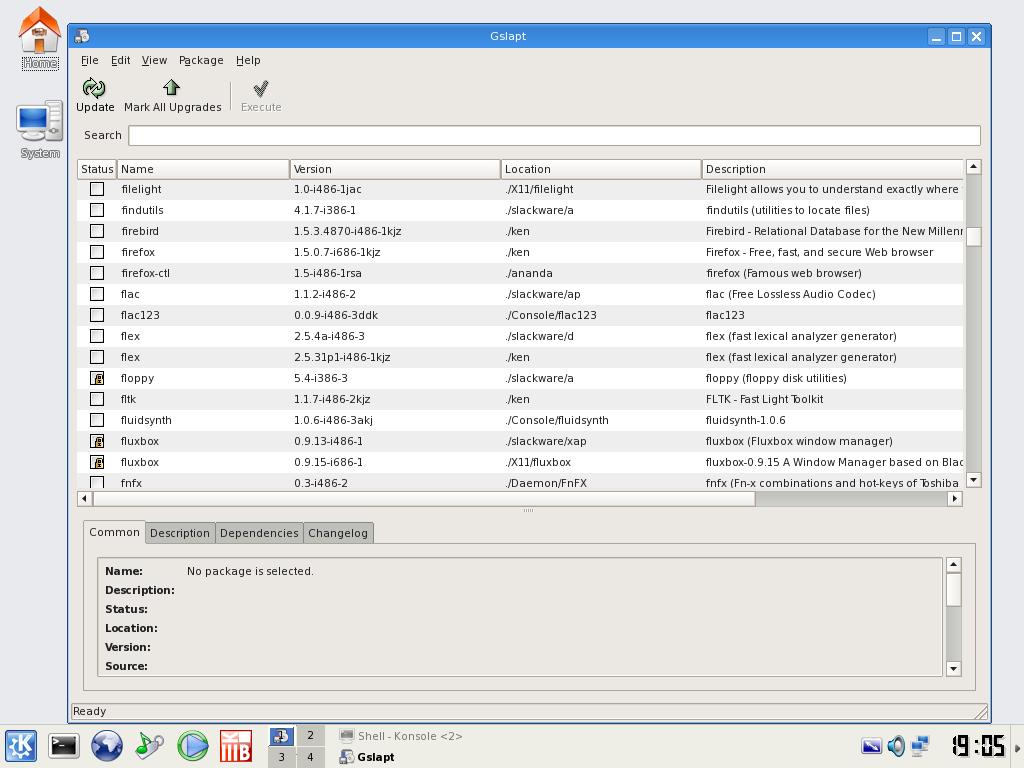Click horizontal scrollbar left arrow
Image resolution: width=1024 pixels, height=768 pixels.
point(84,498)
